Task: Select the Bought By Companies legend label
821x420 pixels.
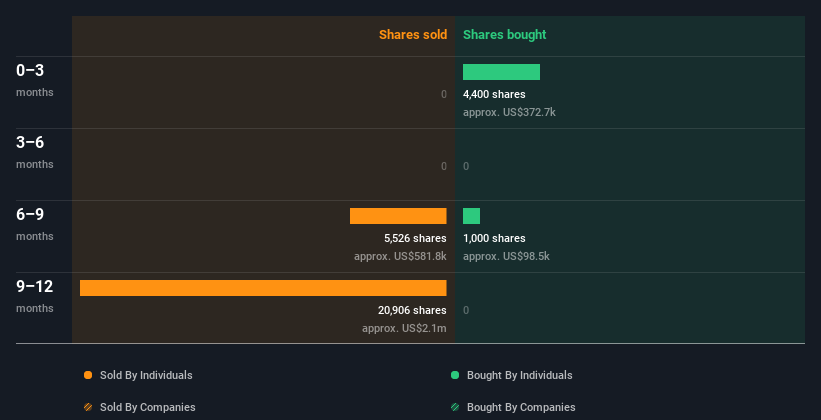Action: 521,407
